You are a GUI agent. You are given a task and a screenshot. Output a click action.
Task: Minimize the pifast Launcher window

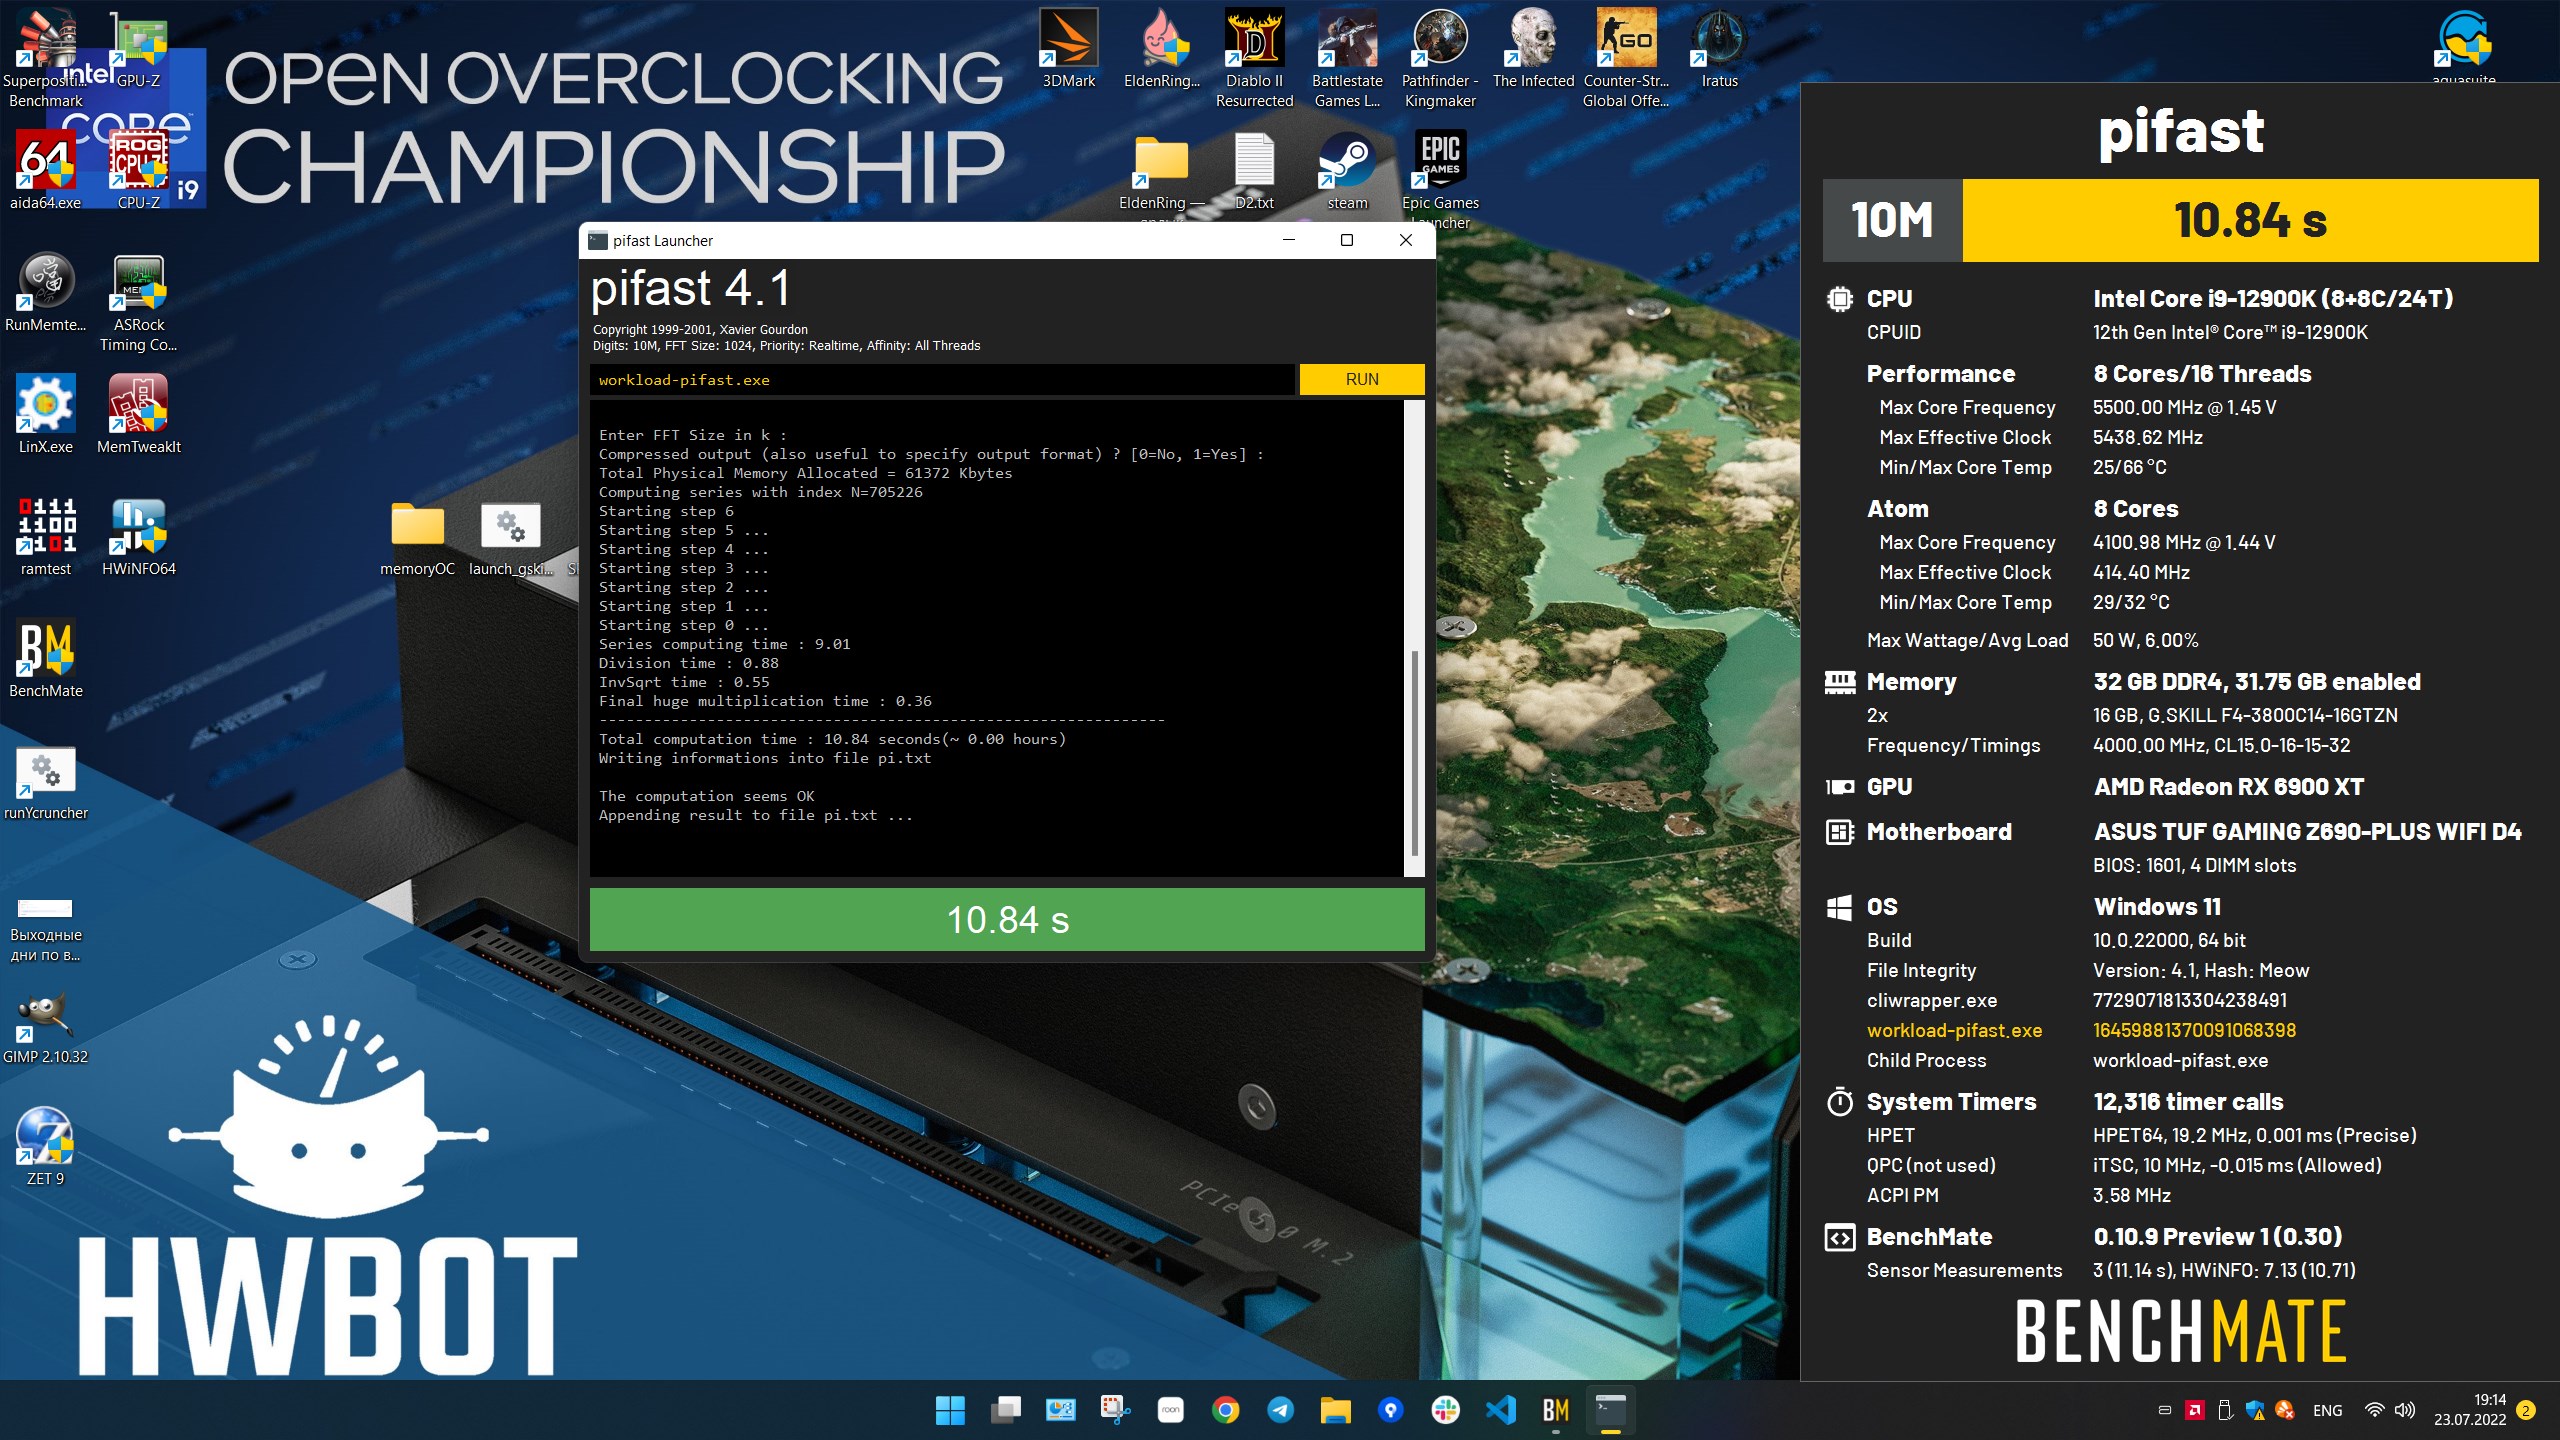(x=1288, y=240)
